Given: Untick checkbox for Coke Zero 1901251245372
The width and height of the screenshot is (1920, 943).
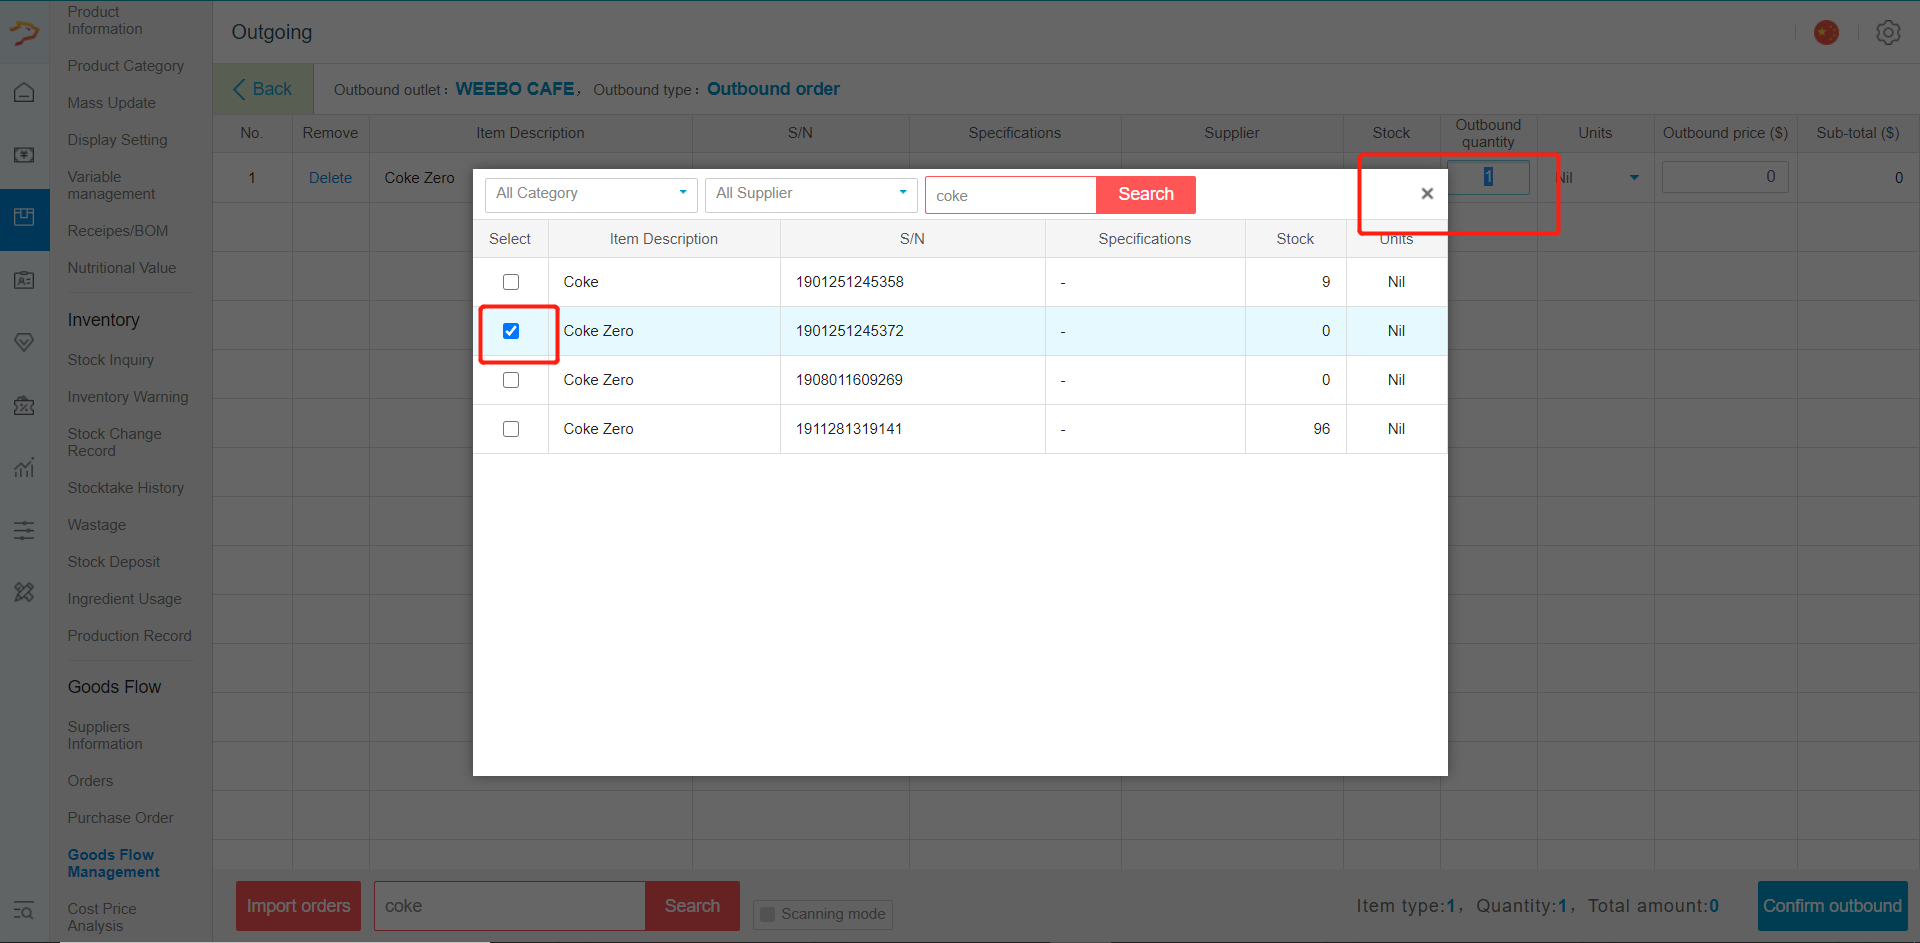Looking at the screenshot, I should pyautogui.click(x=511, y=331).
